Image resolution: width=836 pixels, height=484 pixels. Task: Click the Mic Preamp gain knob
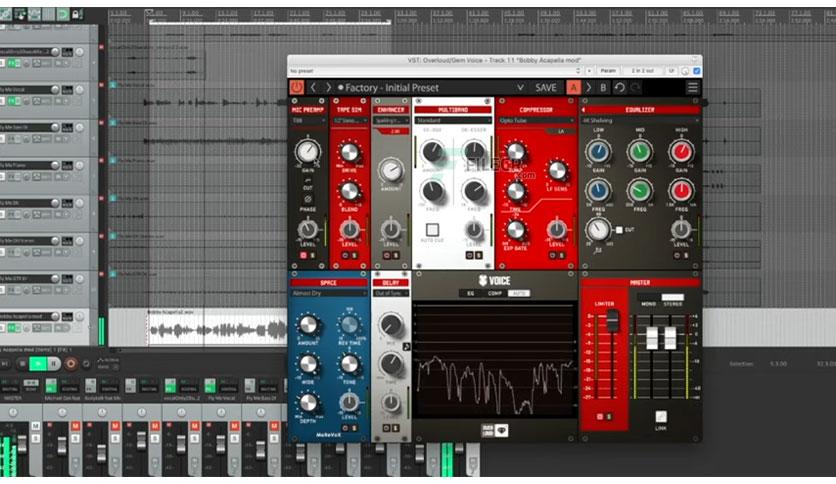pos(308,152)
